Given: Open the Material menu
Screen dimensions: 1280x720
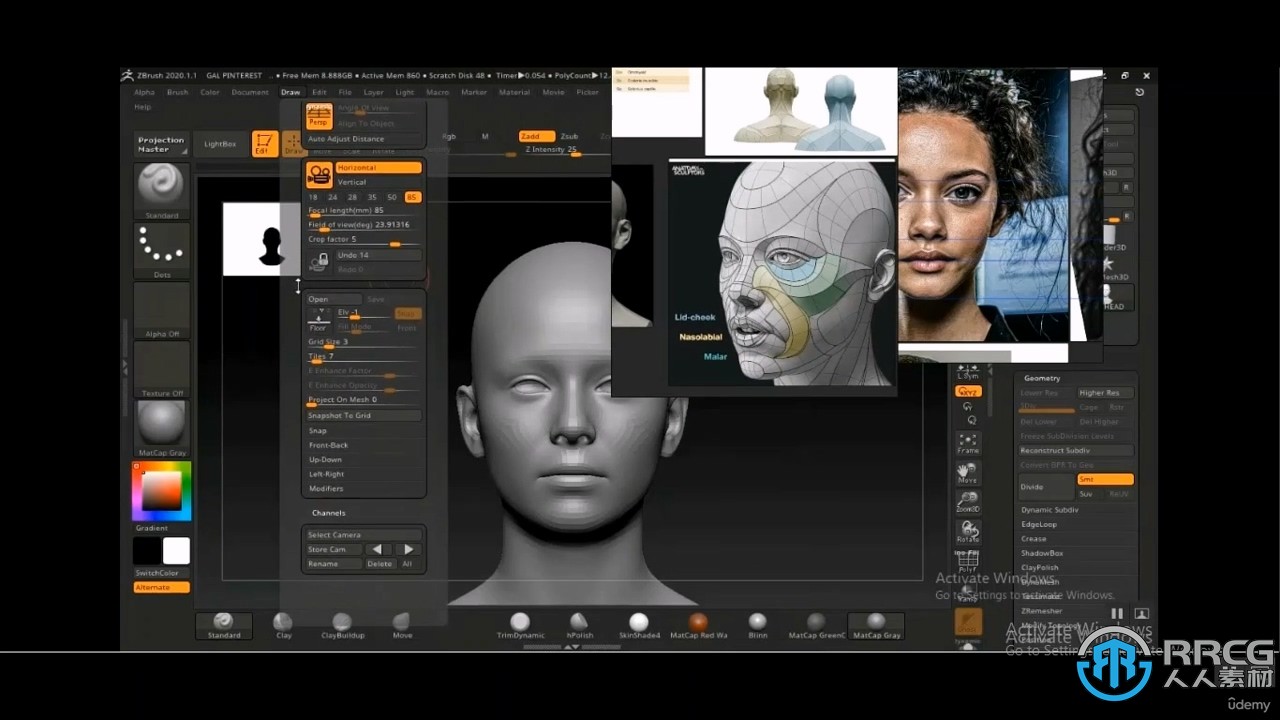Looking at the screenshot, I should click(x=514, y=92).
